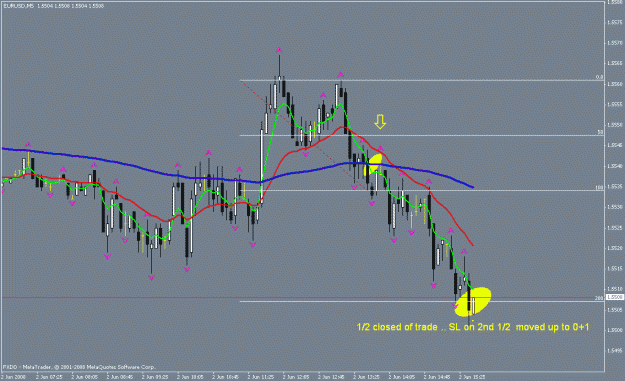Click the 1.5575 price axis label
The width and height of the screenshot is (625, 381).
point(615,22)
